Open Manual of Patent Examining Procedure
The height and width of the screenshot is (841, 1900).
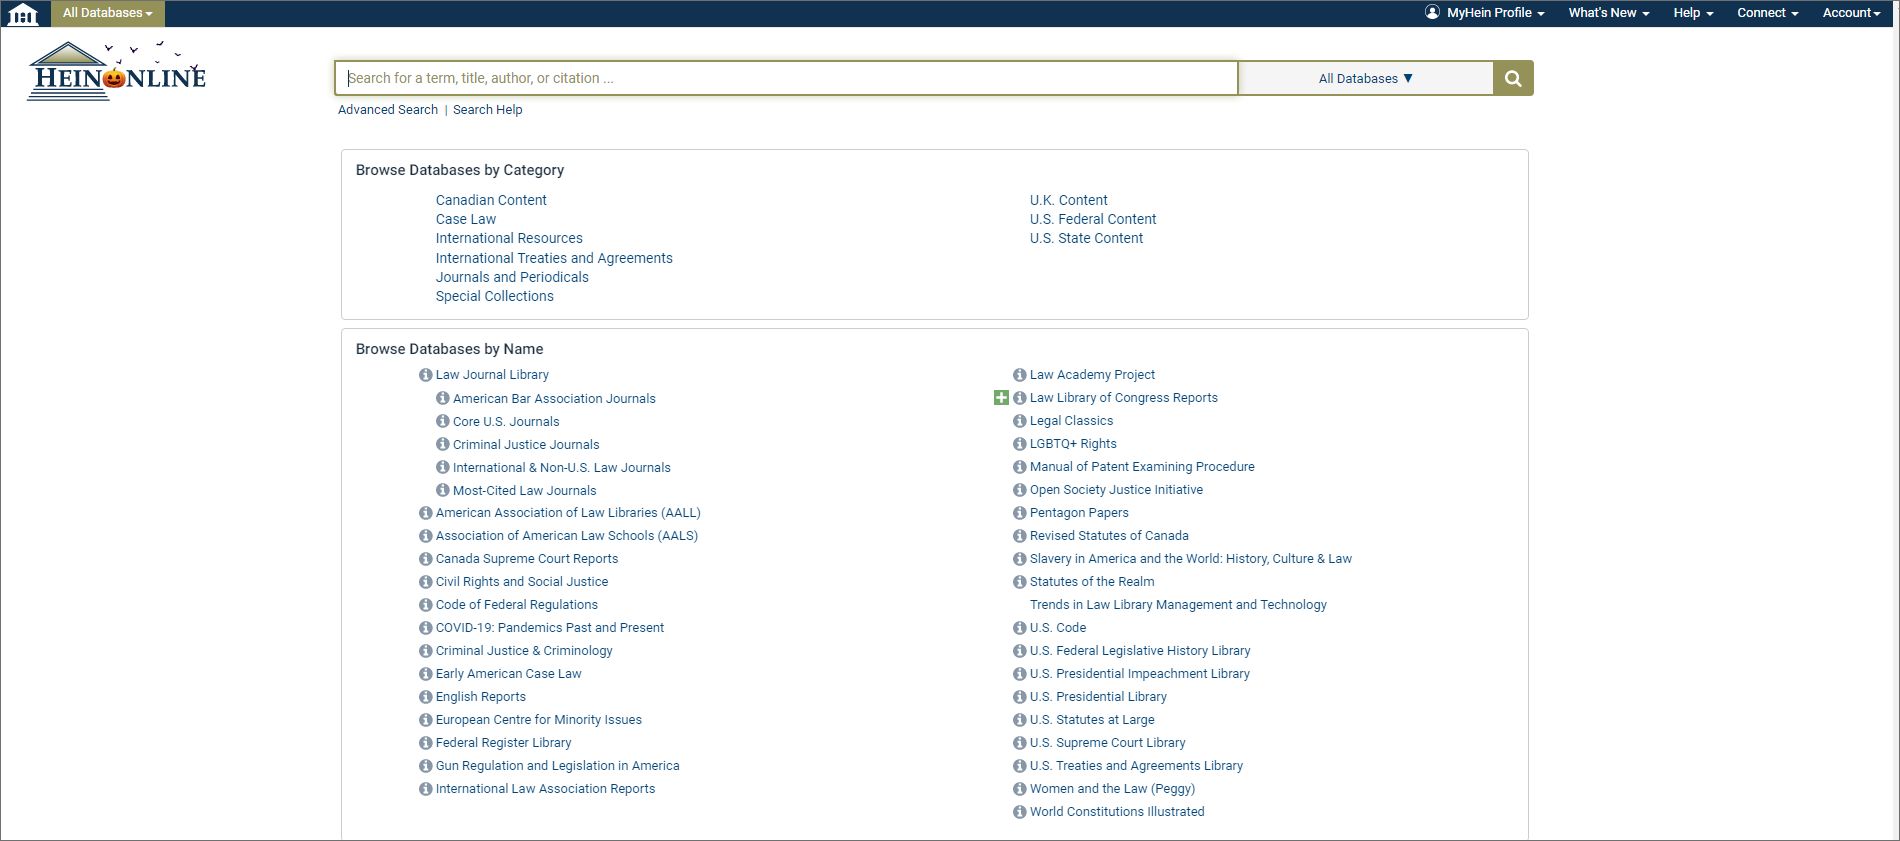click(x=1142, y=467)
